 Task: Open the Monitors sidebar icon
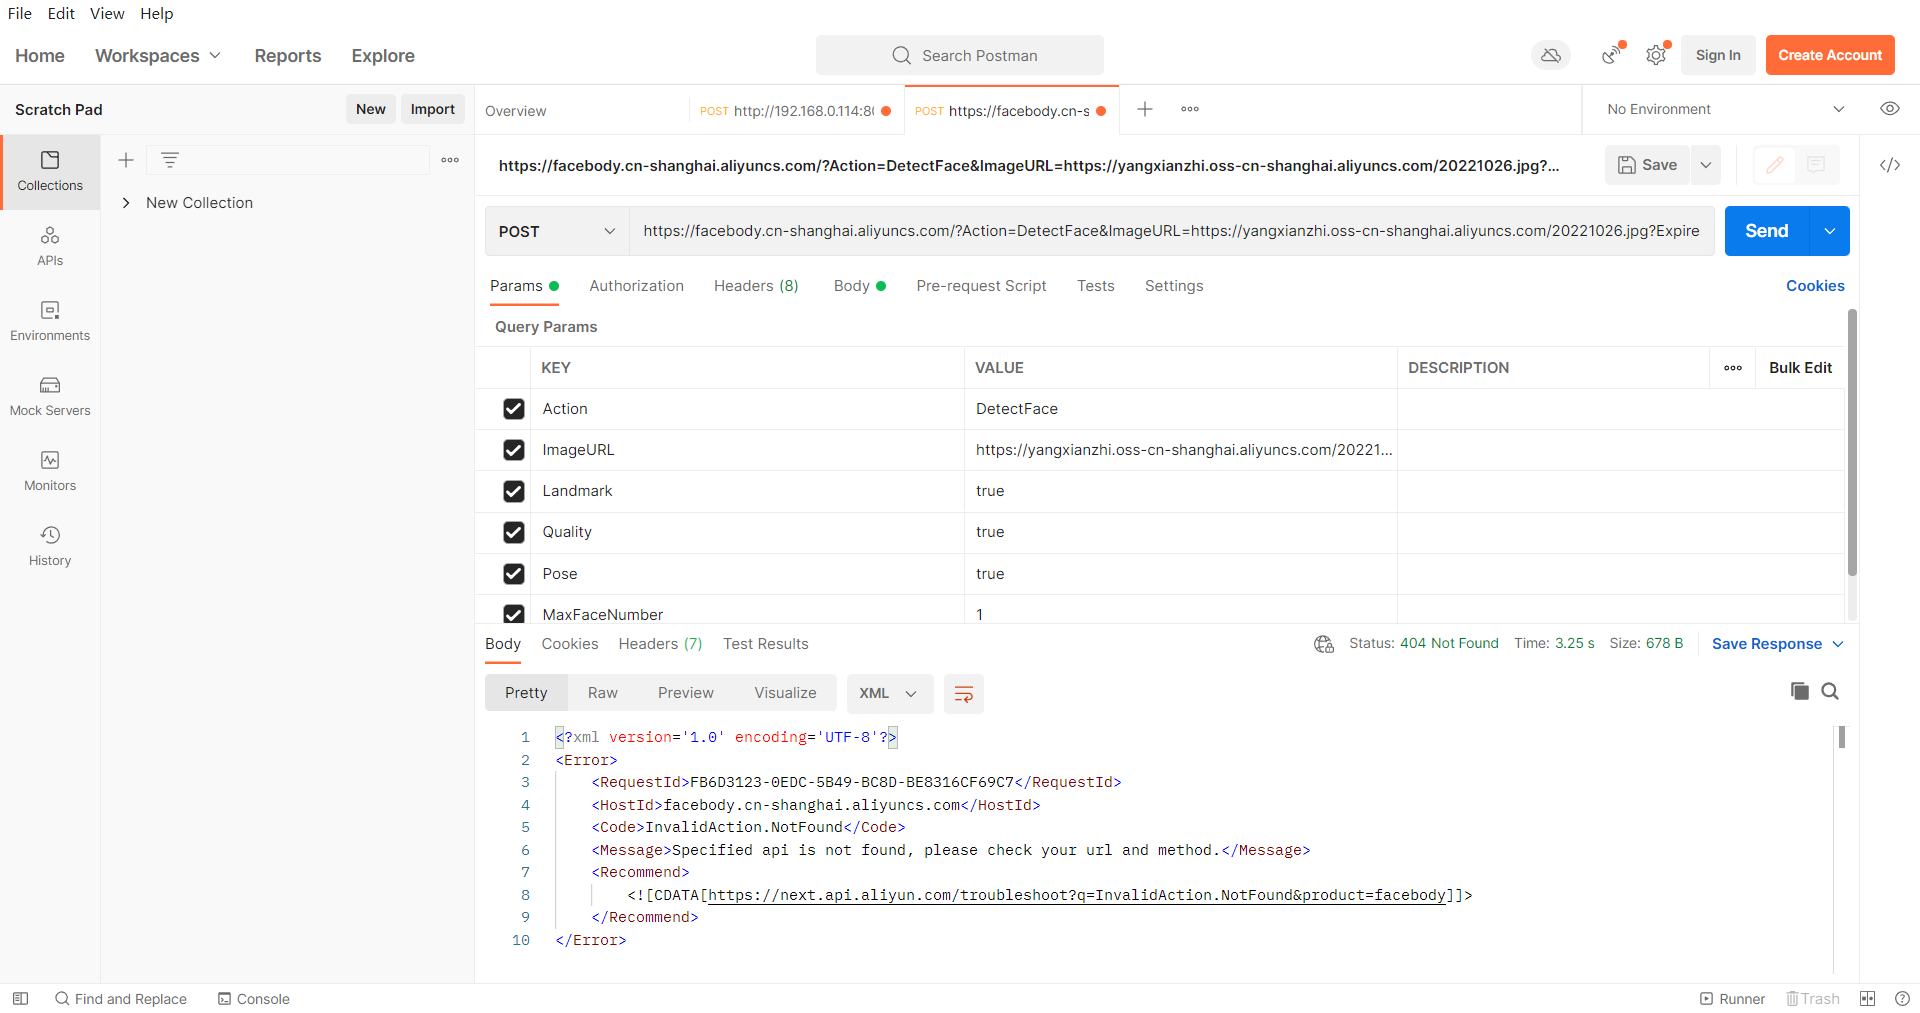click(50, 471)
